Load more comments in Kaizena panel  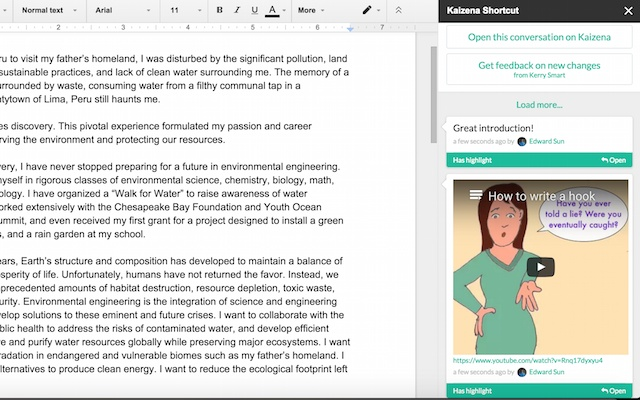click(539, 105)
